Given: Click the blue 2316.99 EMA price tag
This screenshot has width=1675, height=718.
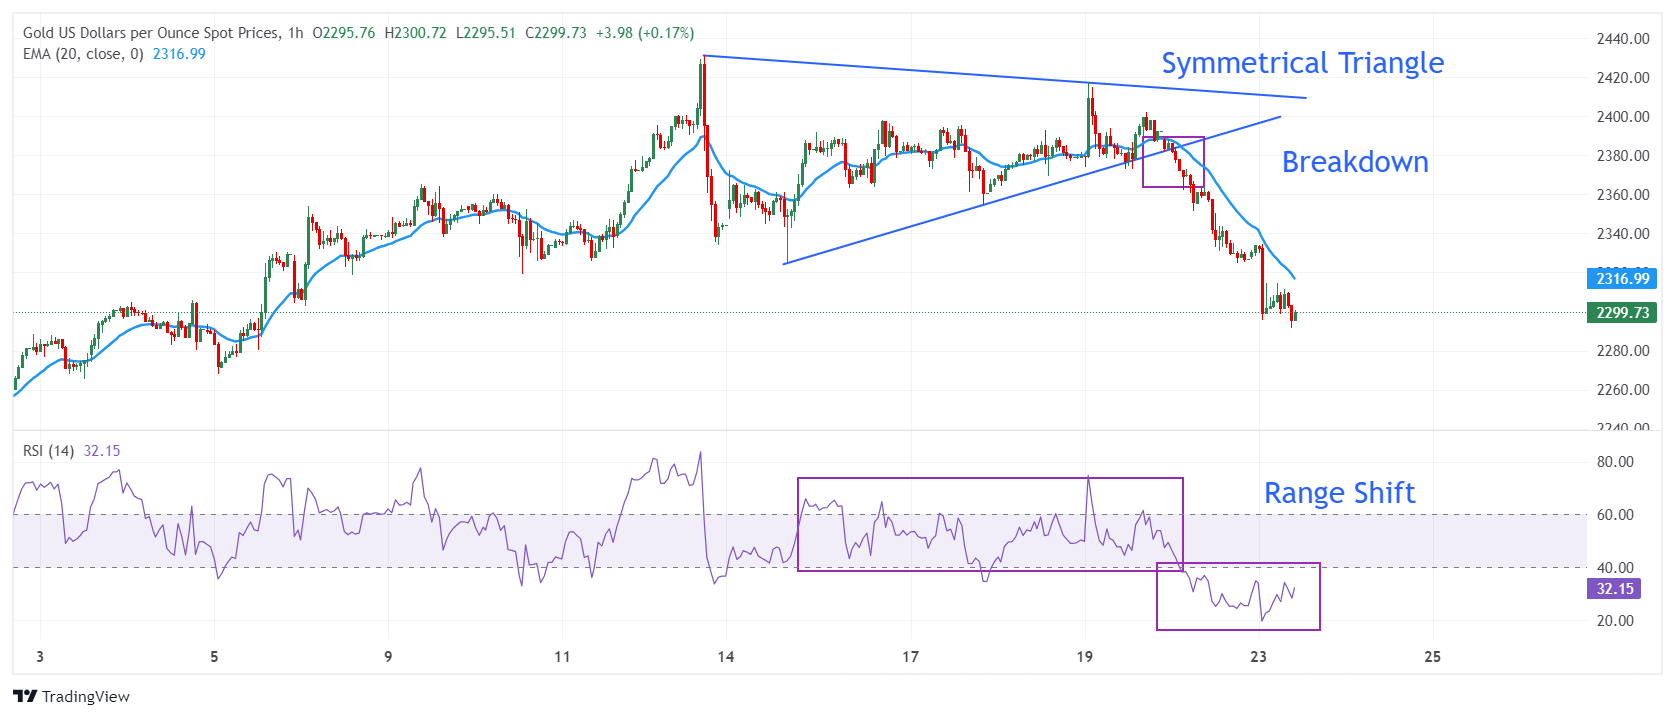Looking at the screenshot, I should tap(1621, 279).
